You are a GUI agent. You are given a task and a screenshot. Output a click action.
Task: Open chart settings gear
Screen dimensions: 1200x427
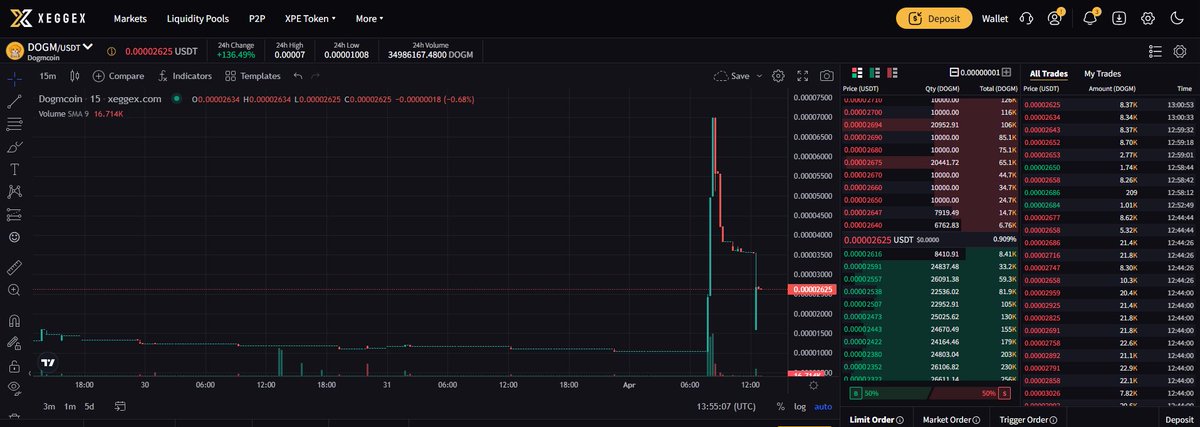778,76
